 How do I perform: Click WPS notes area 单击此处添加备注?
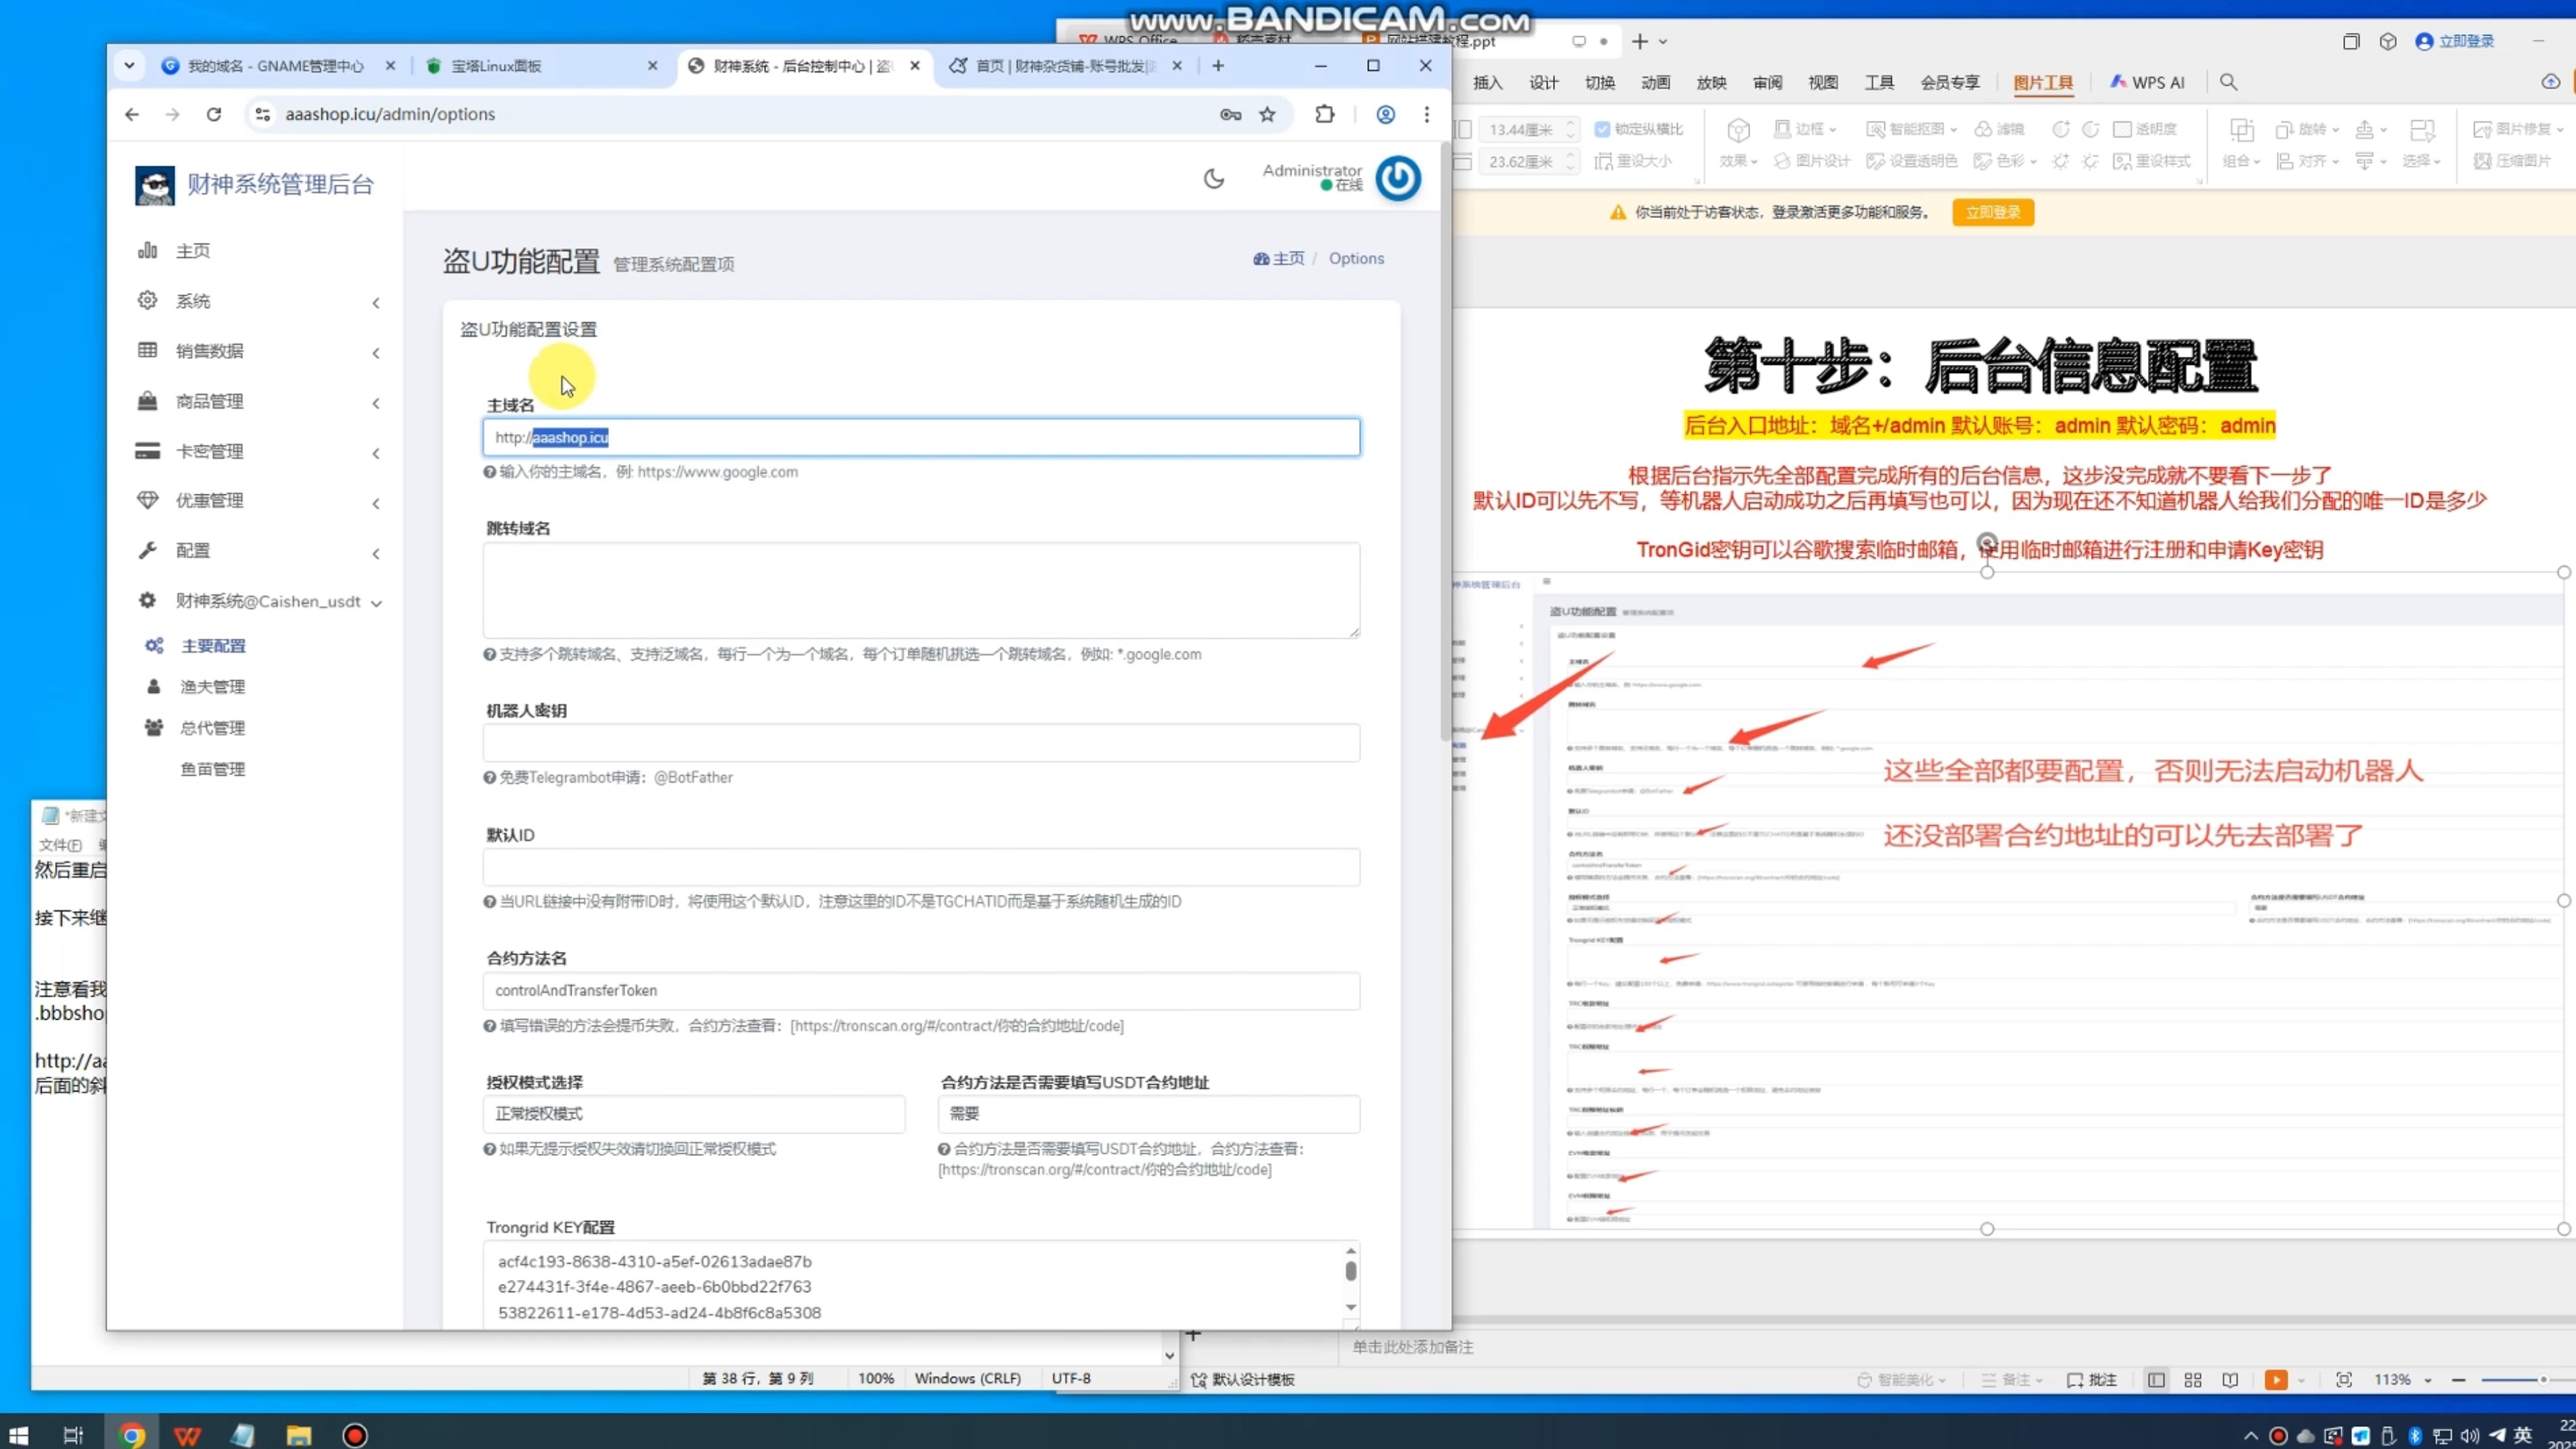click(x=1413, y=1347)
